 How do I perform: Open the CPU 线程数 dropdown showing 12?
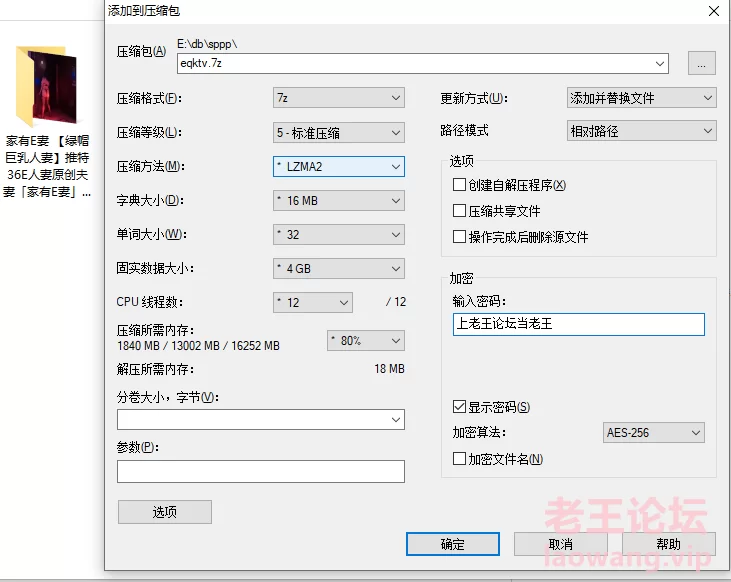click(x=312, y=303)
